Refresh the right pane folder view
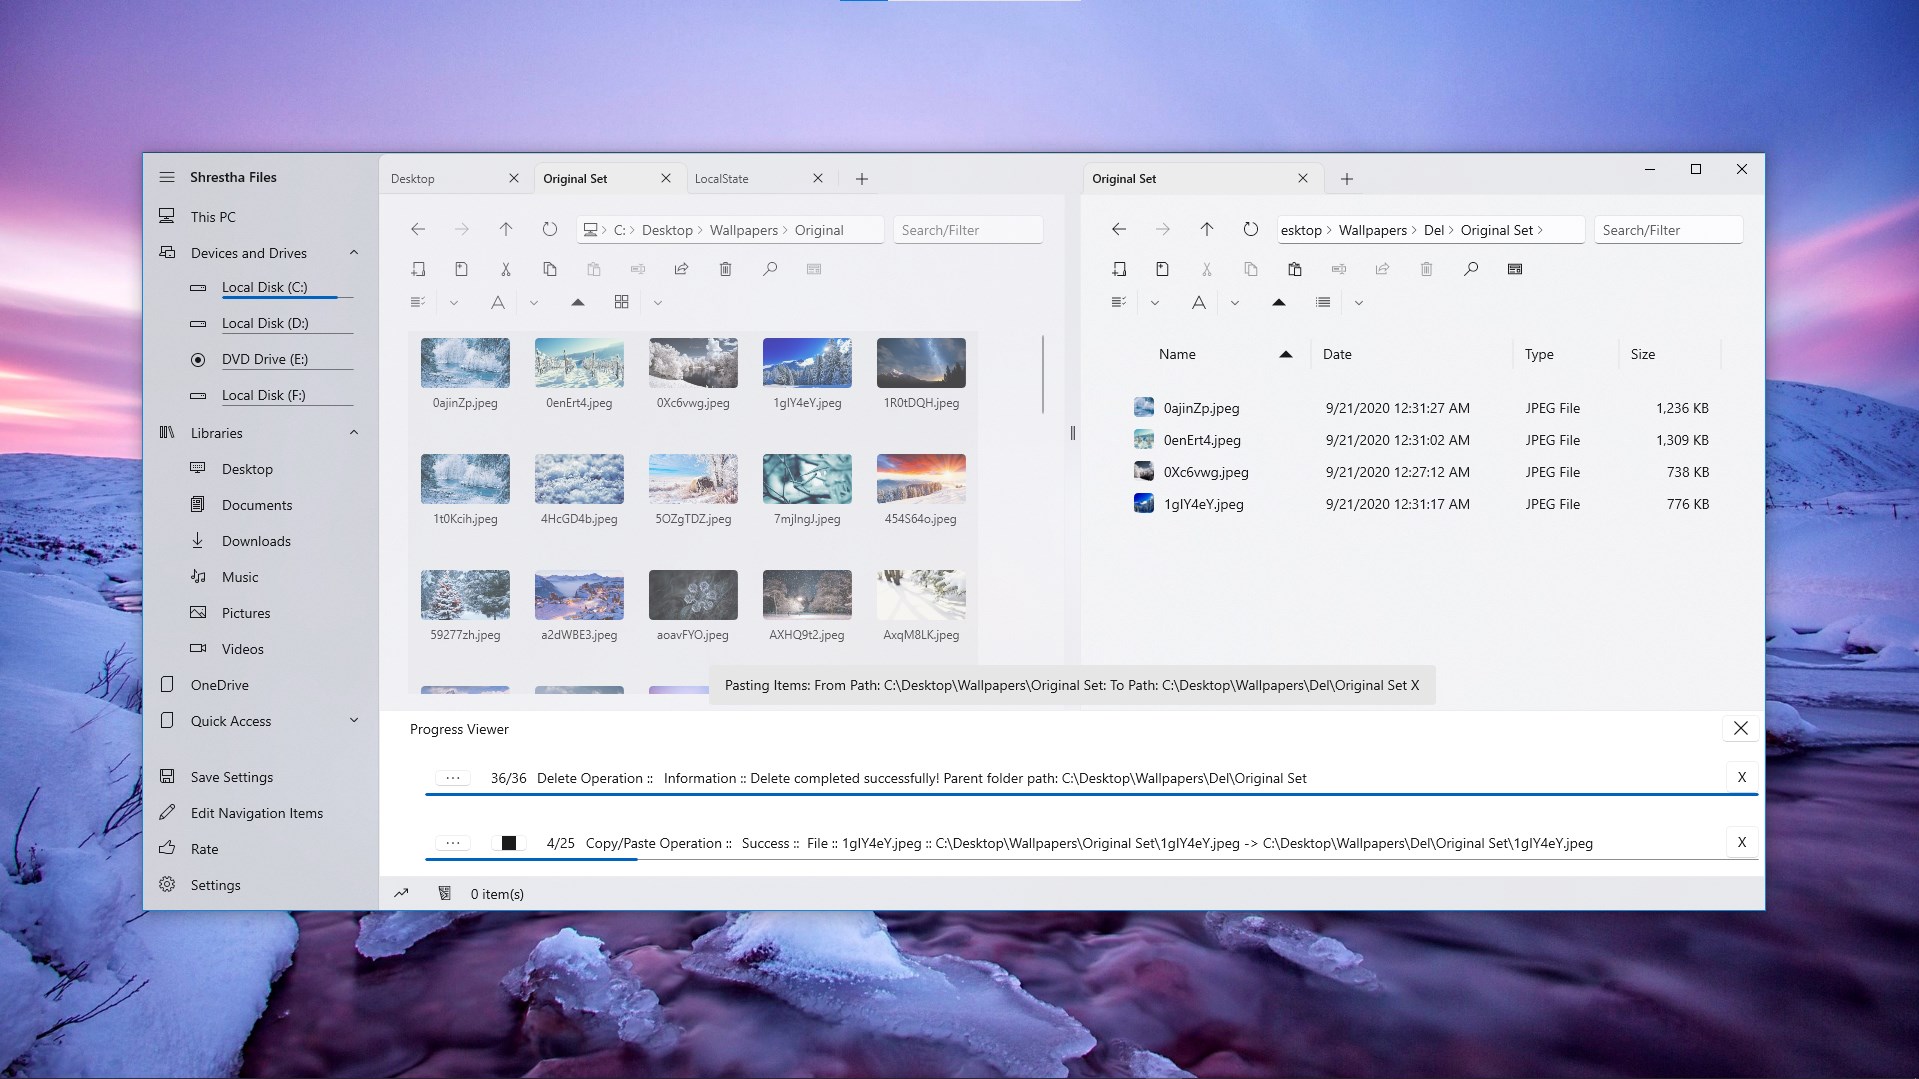 (1251, 230)
